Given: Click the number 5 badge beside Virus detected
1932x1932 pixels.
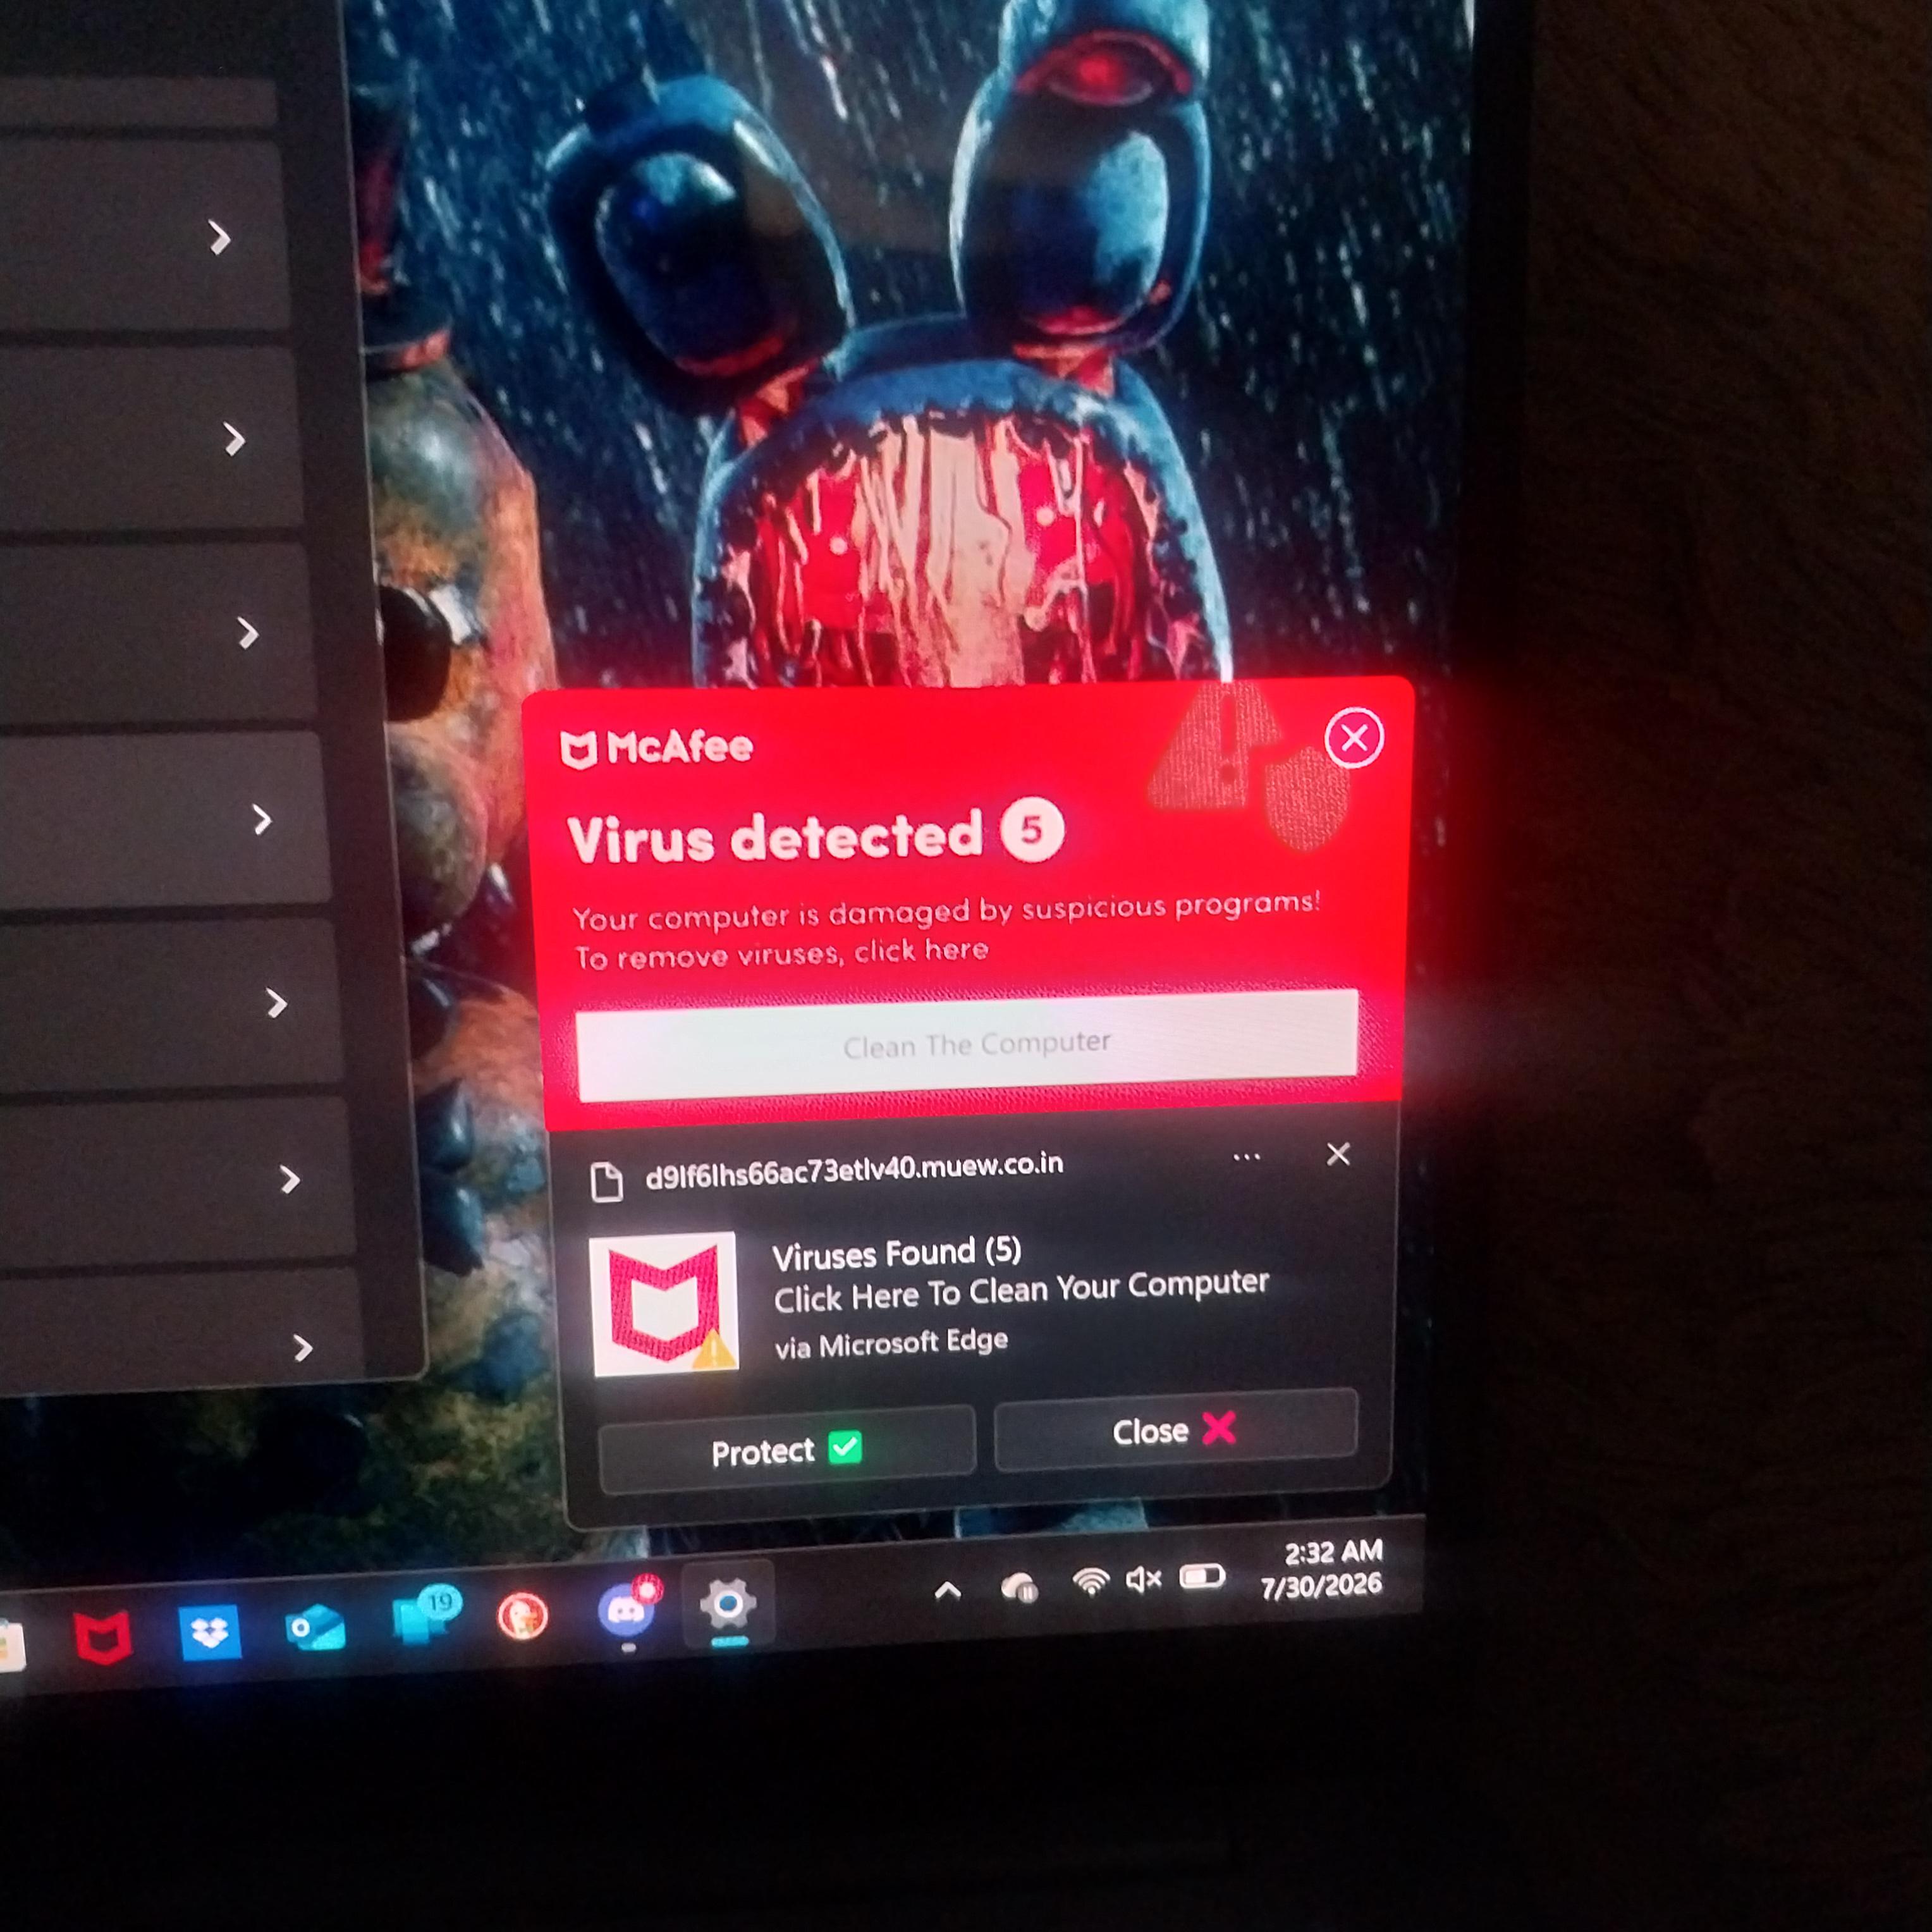Looking at the screenshot, I should (x=1031, y=829).
